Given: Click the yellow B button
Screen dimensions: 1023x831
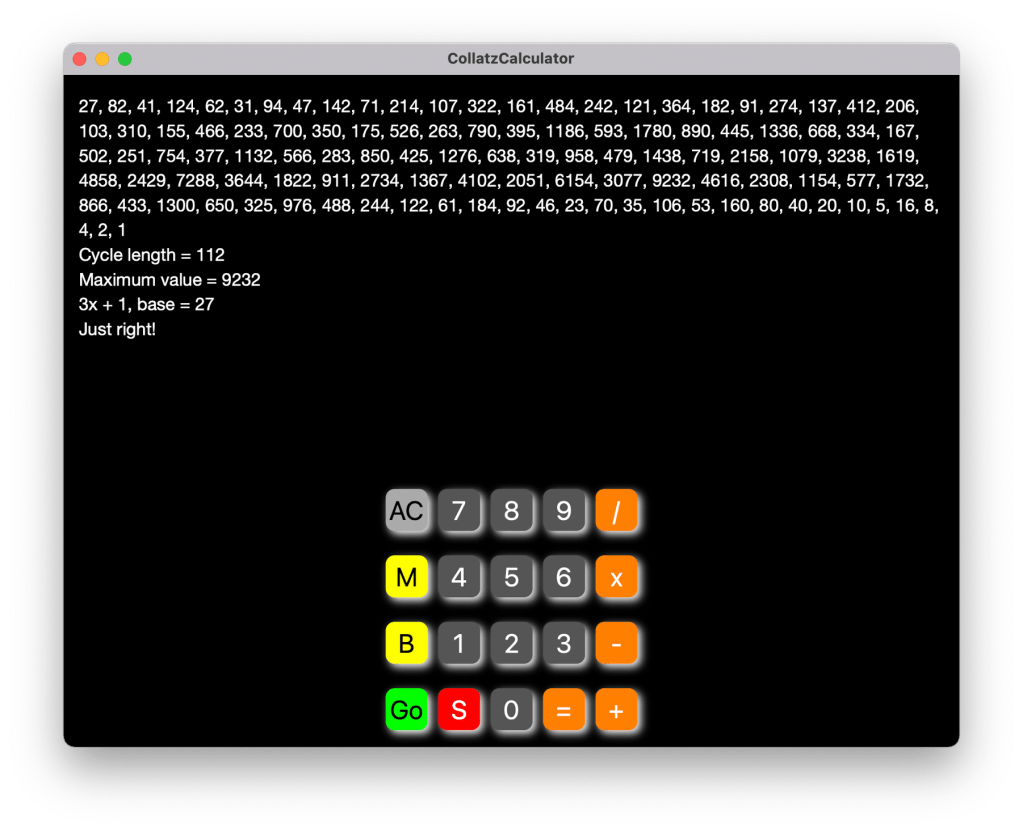Looking at the screenshot, I should click(407, 644).
